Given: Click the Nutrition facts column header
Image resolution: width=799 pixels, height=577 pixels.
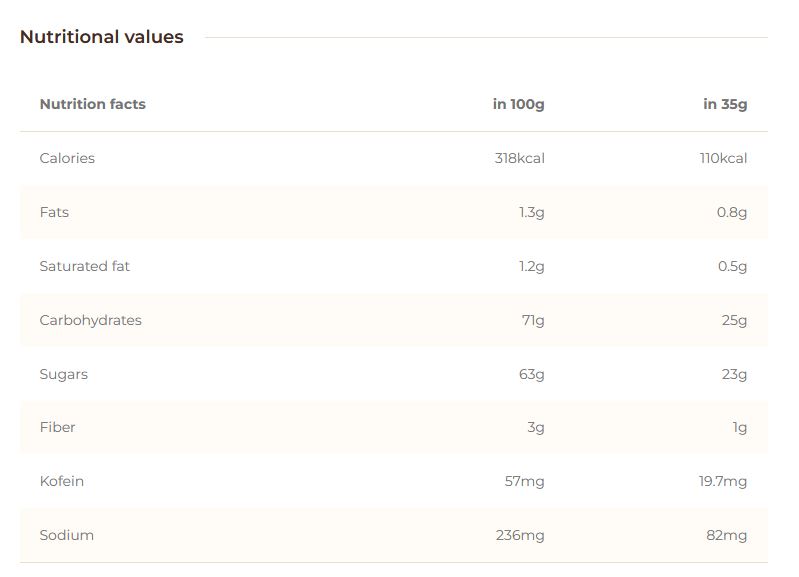Looking at the screenshot, I should tap(92, 104).
